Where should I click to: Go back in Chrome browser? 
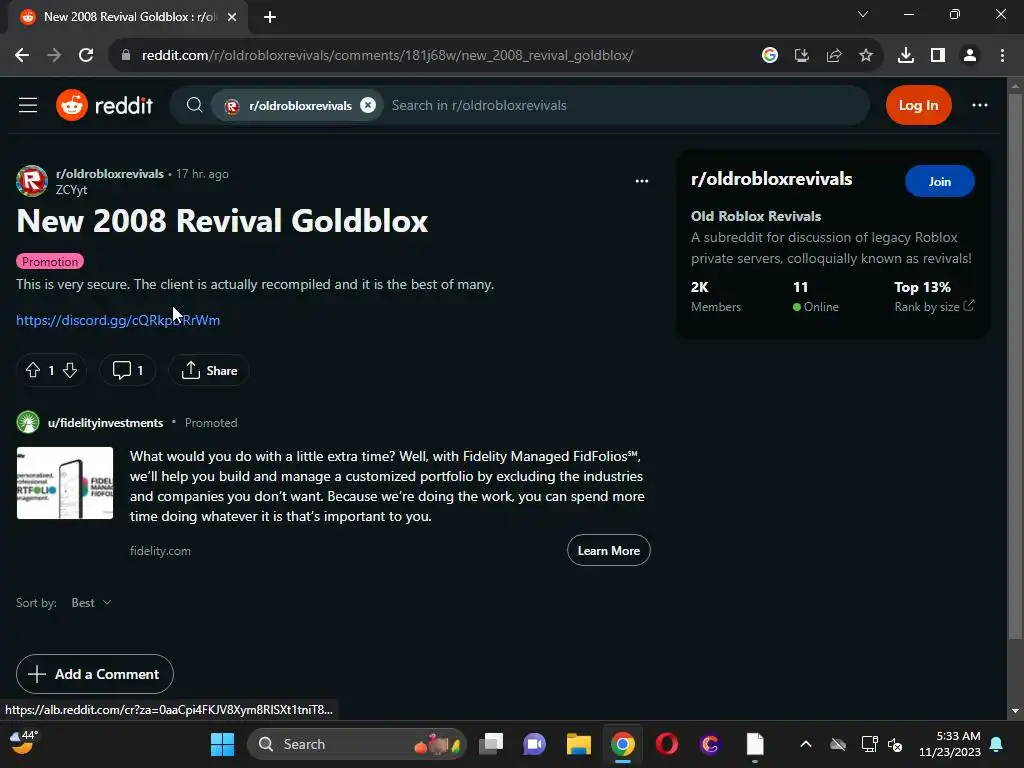click(x=22, y=55)
